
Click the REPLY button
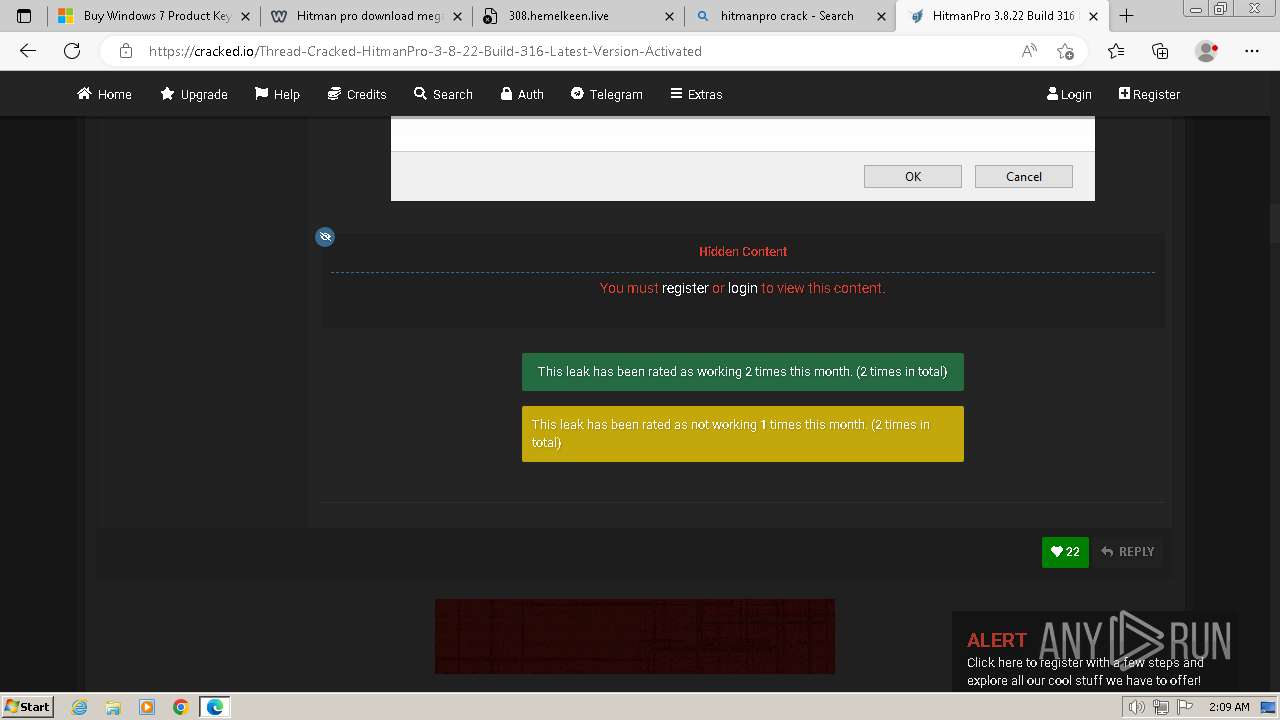pyautogui.click(x=1127, y=552)
